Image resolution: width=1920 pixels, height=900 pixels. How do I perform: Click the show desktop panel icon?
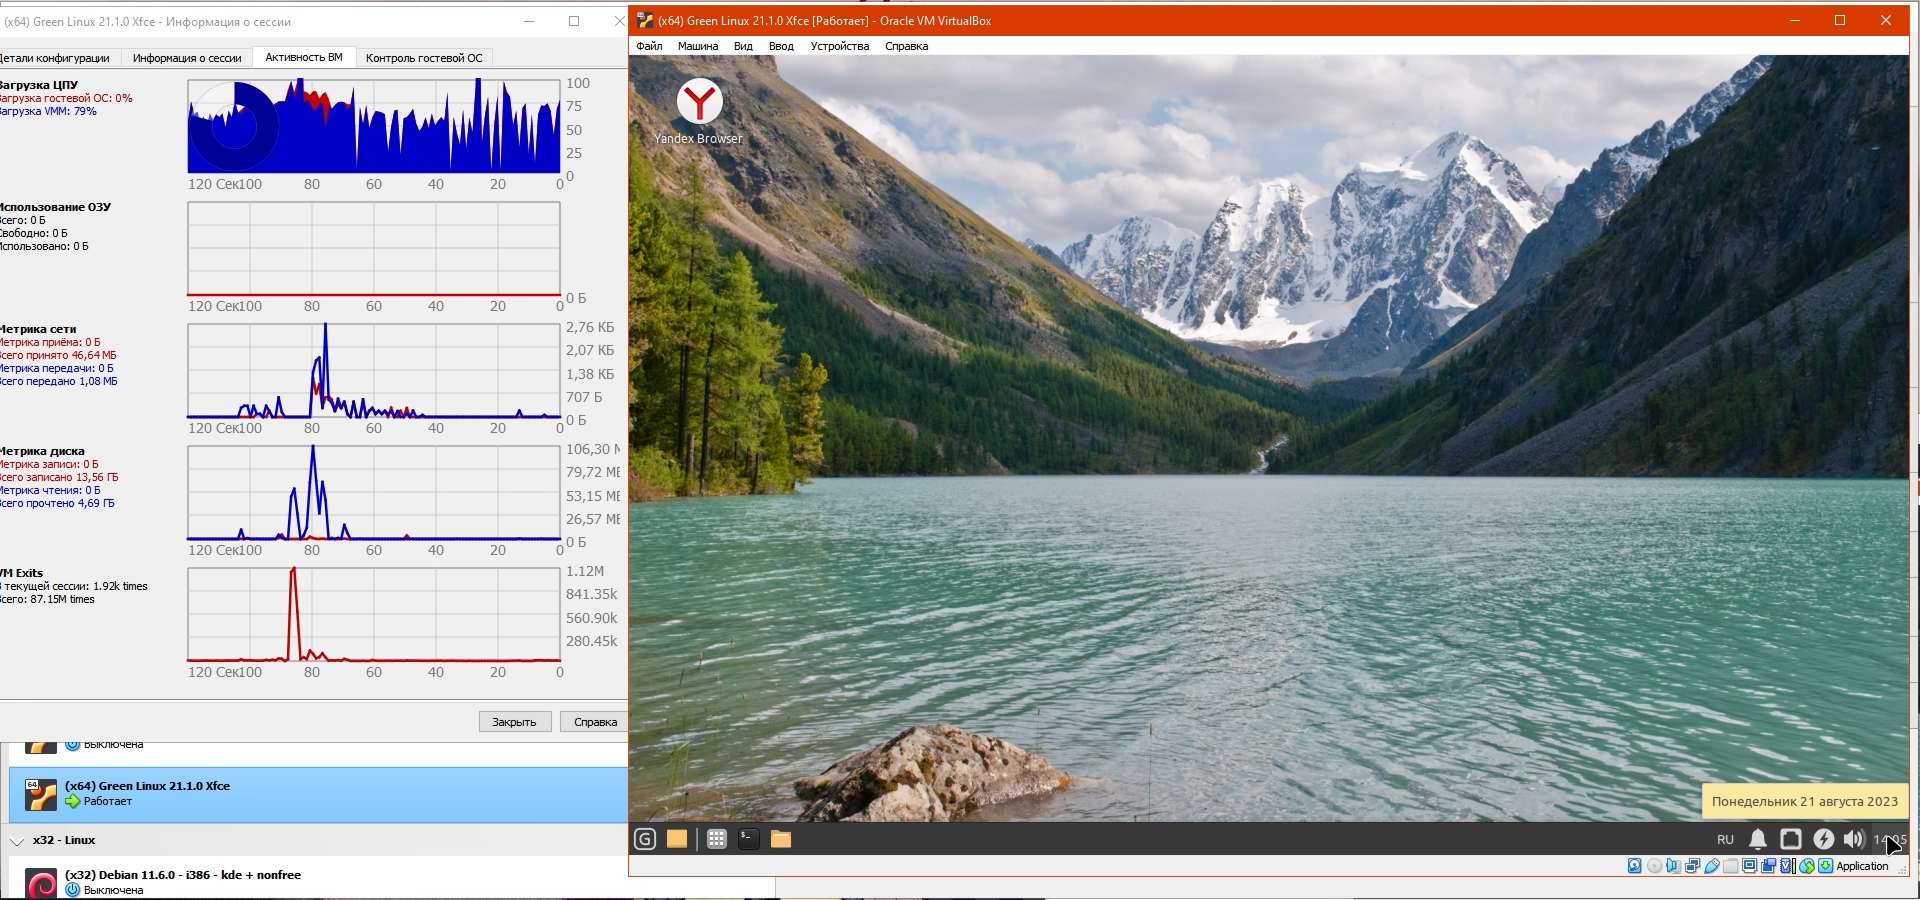pyautogui.click(x=677, y=839)
